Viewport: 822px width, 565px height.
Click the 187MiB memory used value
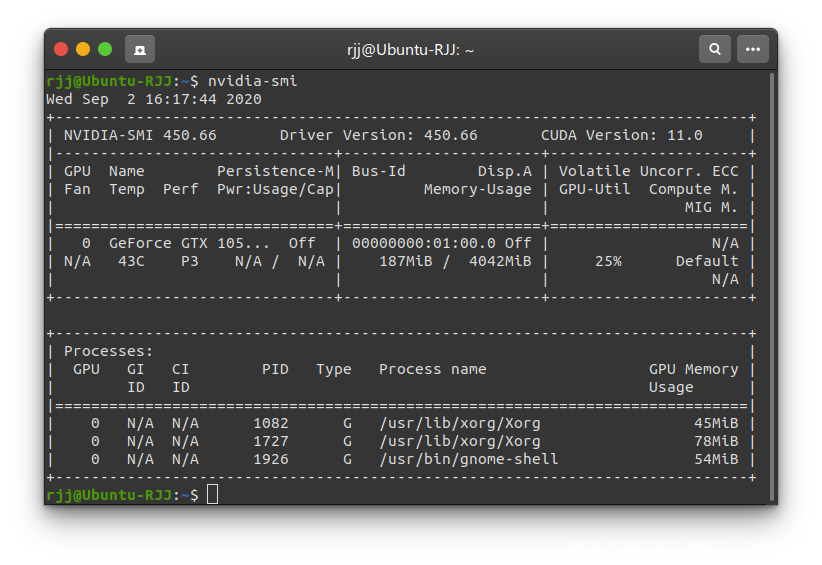[406, 262]
